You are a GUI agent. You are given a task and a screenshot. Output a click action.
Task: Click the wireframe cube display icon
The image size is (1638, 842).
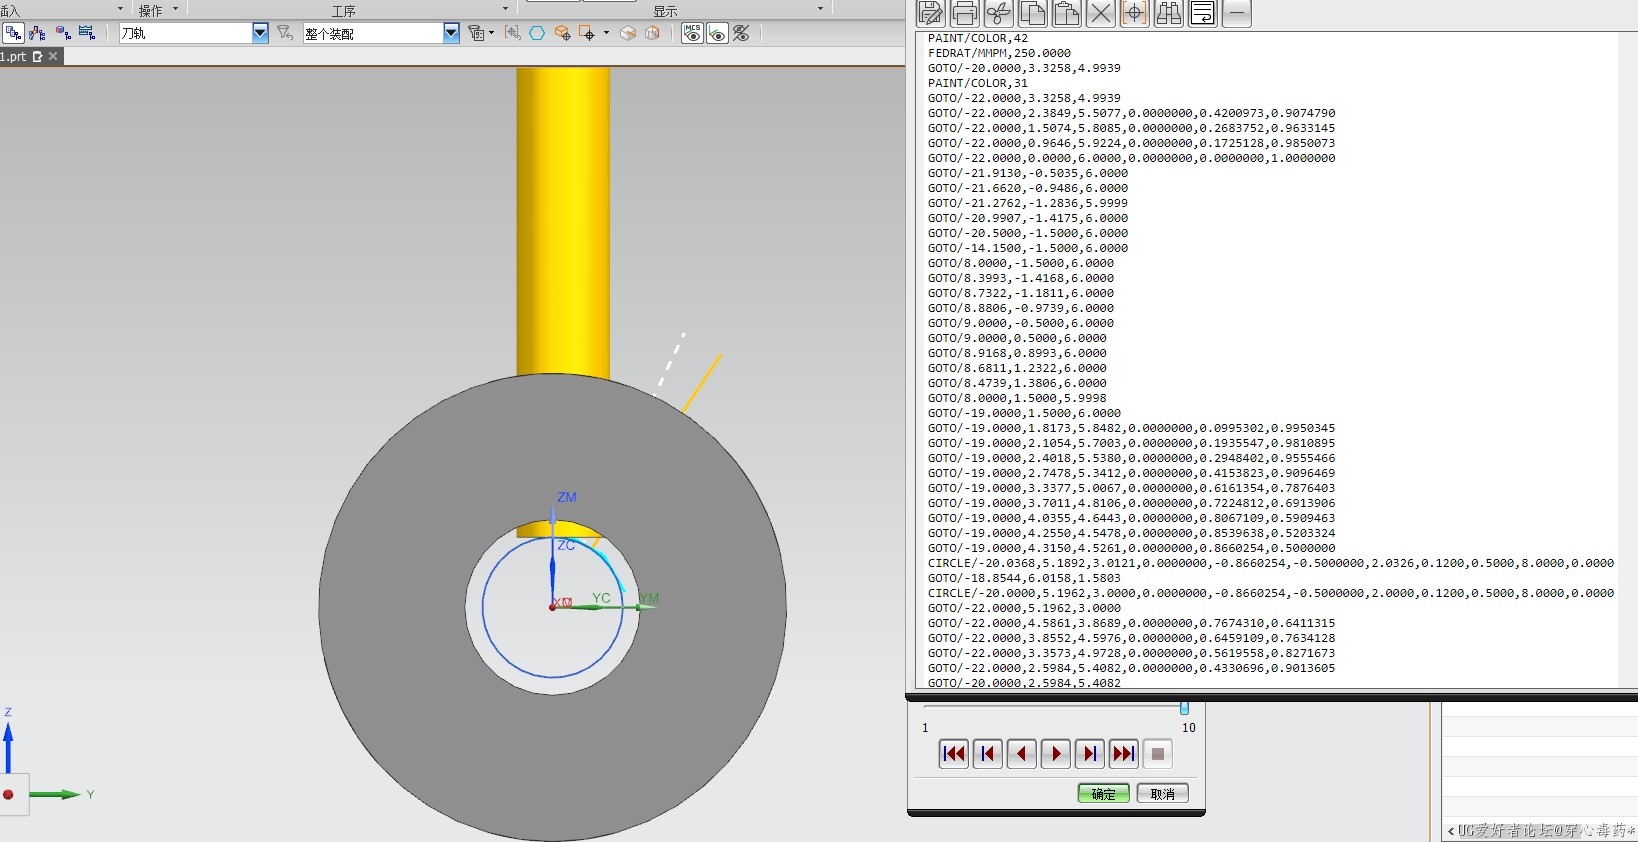click(x=653, y=33)
